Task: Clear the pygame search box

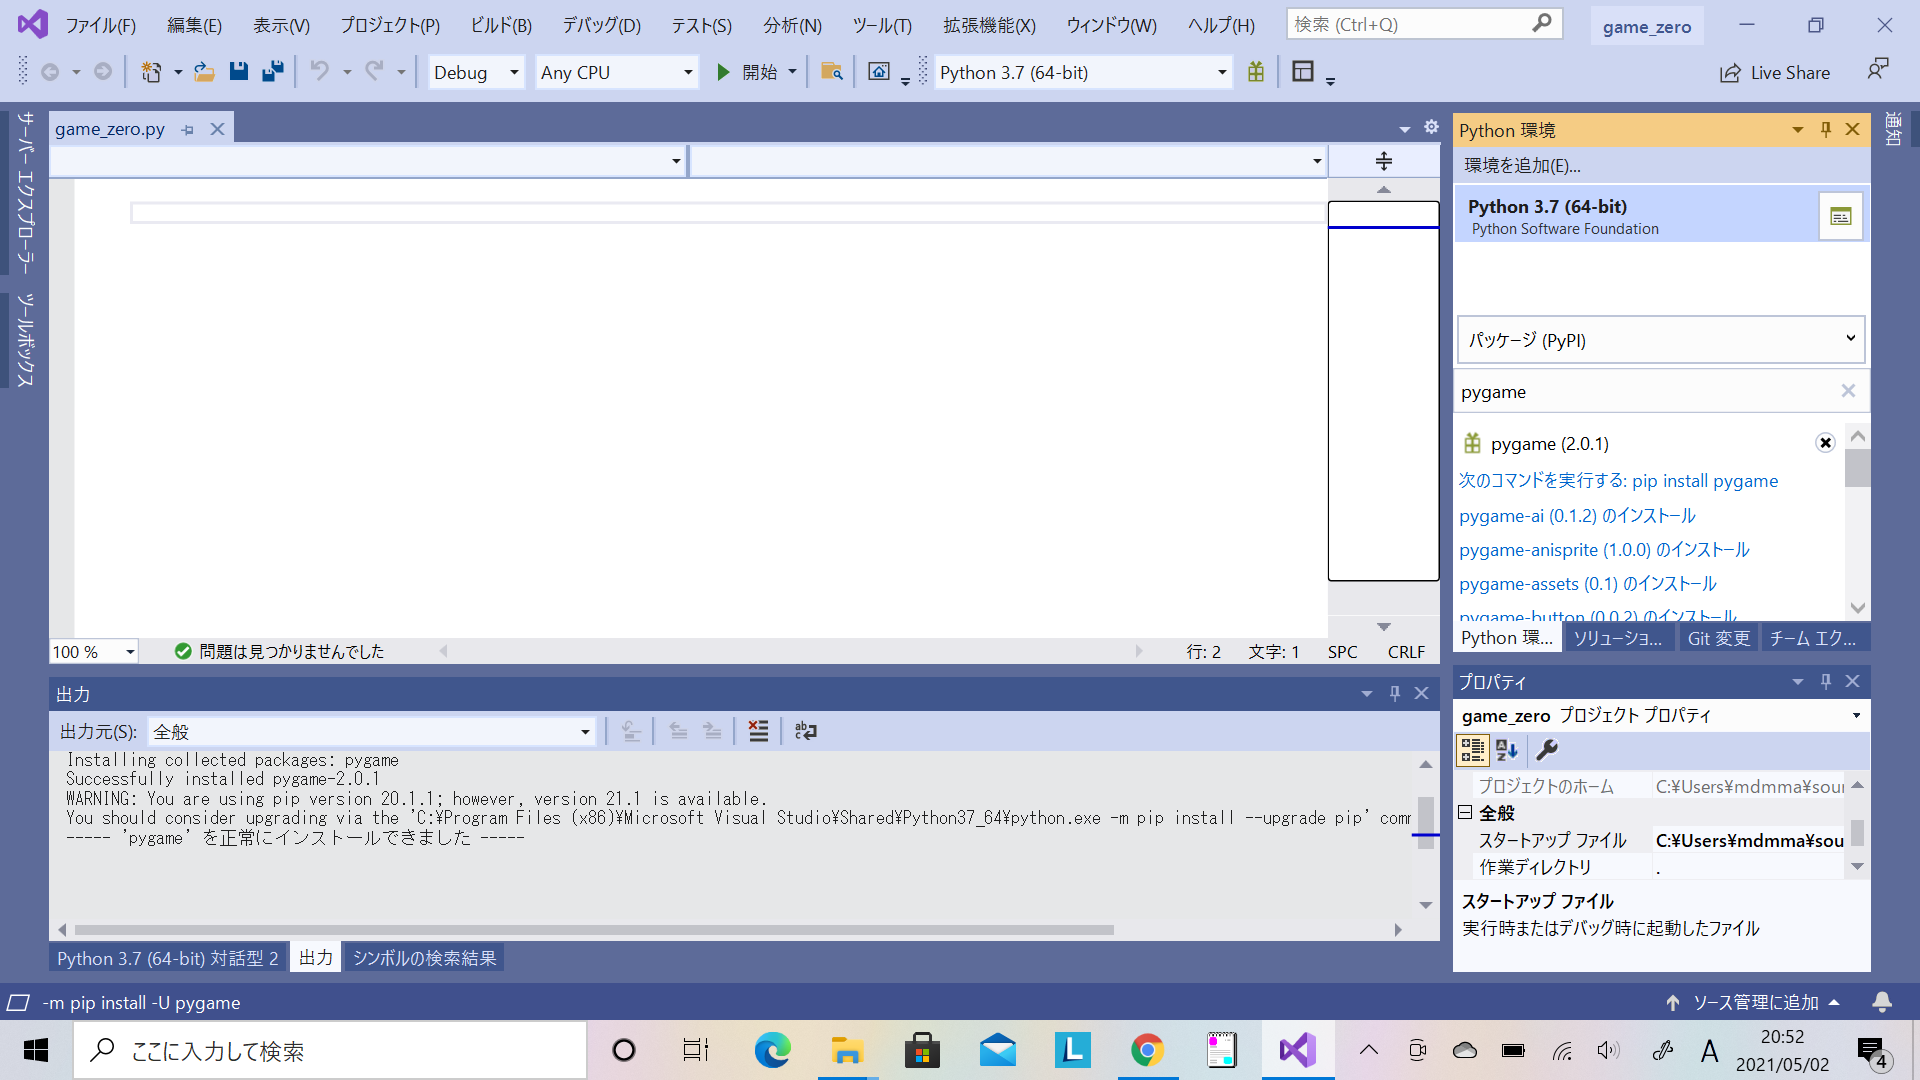Action: 1847,391
